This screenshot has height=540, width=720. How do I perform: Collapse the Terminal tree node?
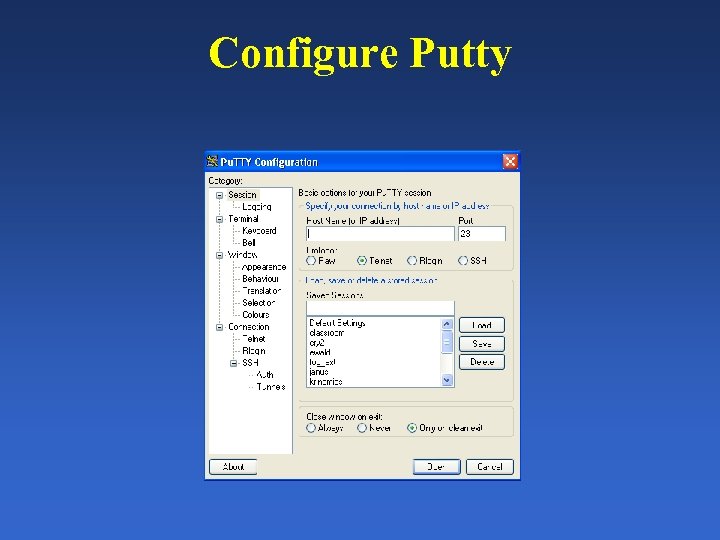point(219,219)
